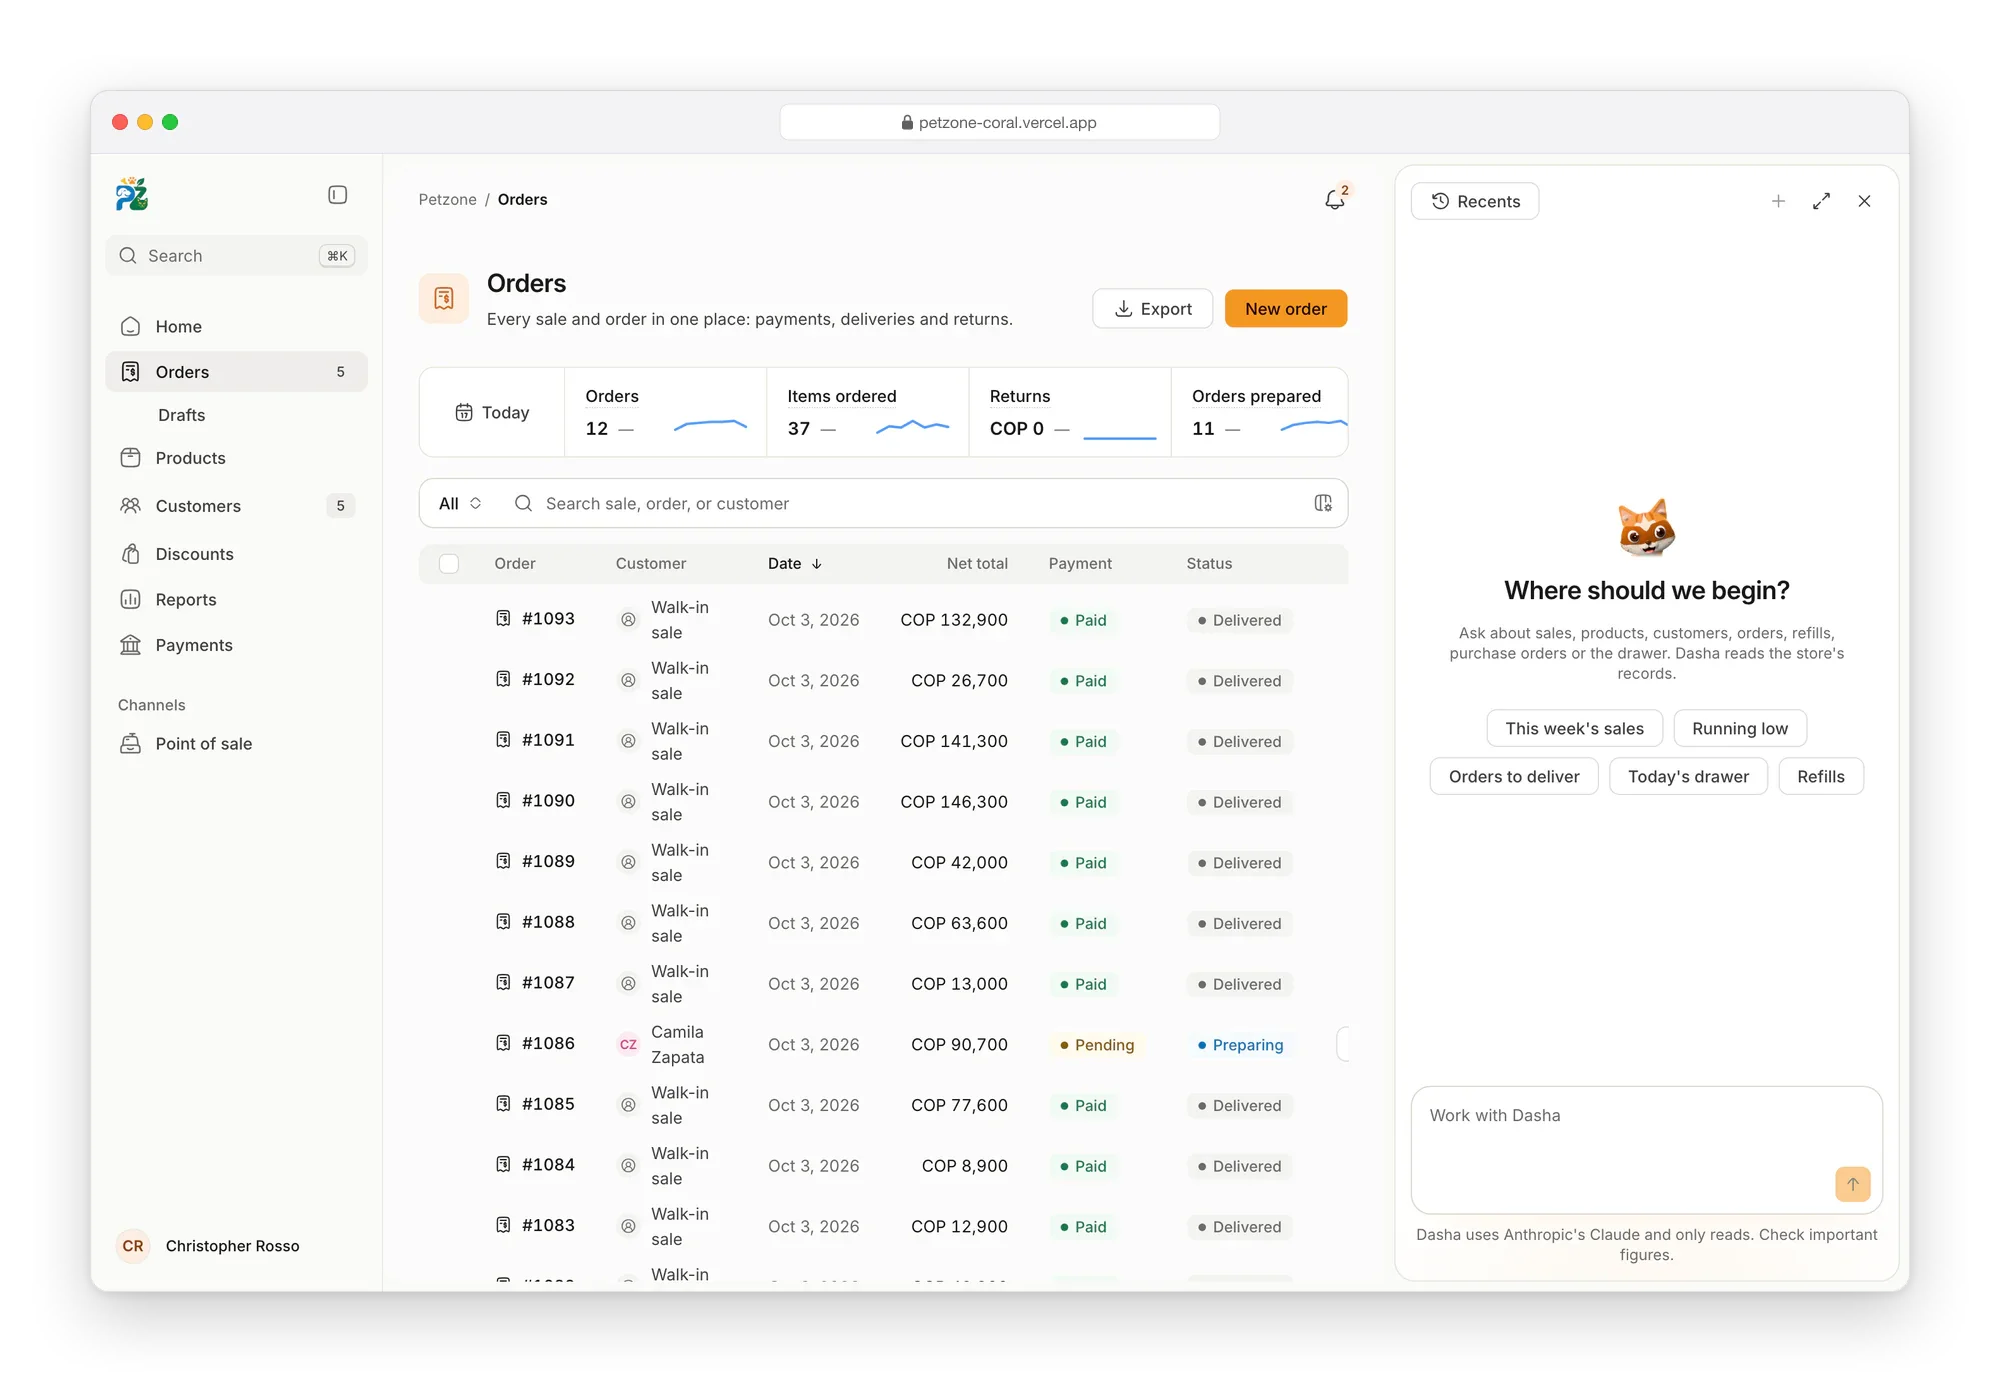Open the Drafts sub-item
This screenshot has width=2000, height=1382.
tap(181, 415)
